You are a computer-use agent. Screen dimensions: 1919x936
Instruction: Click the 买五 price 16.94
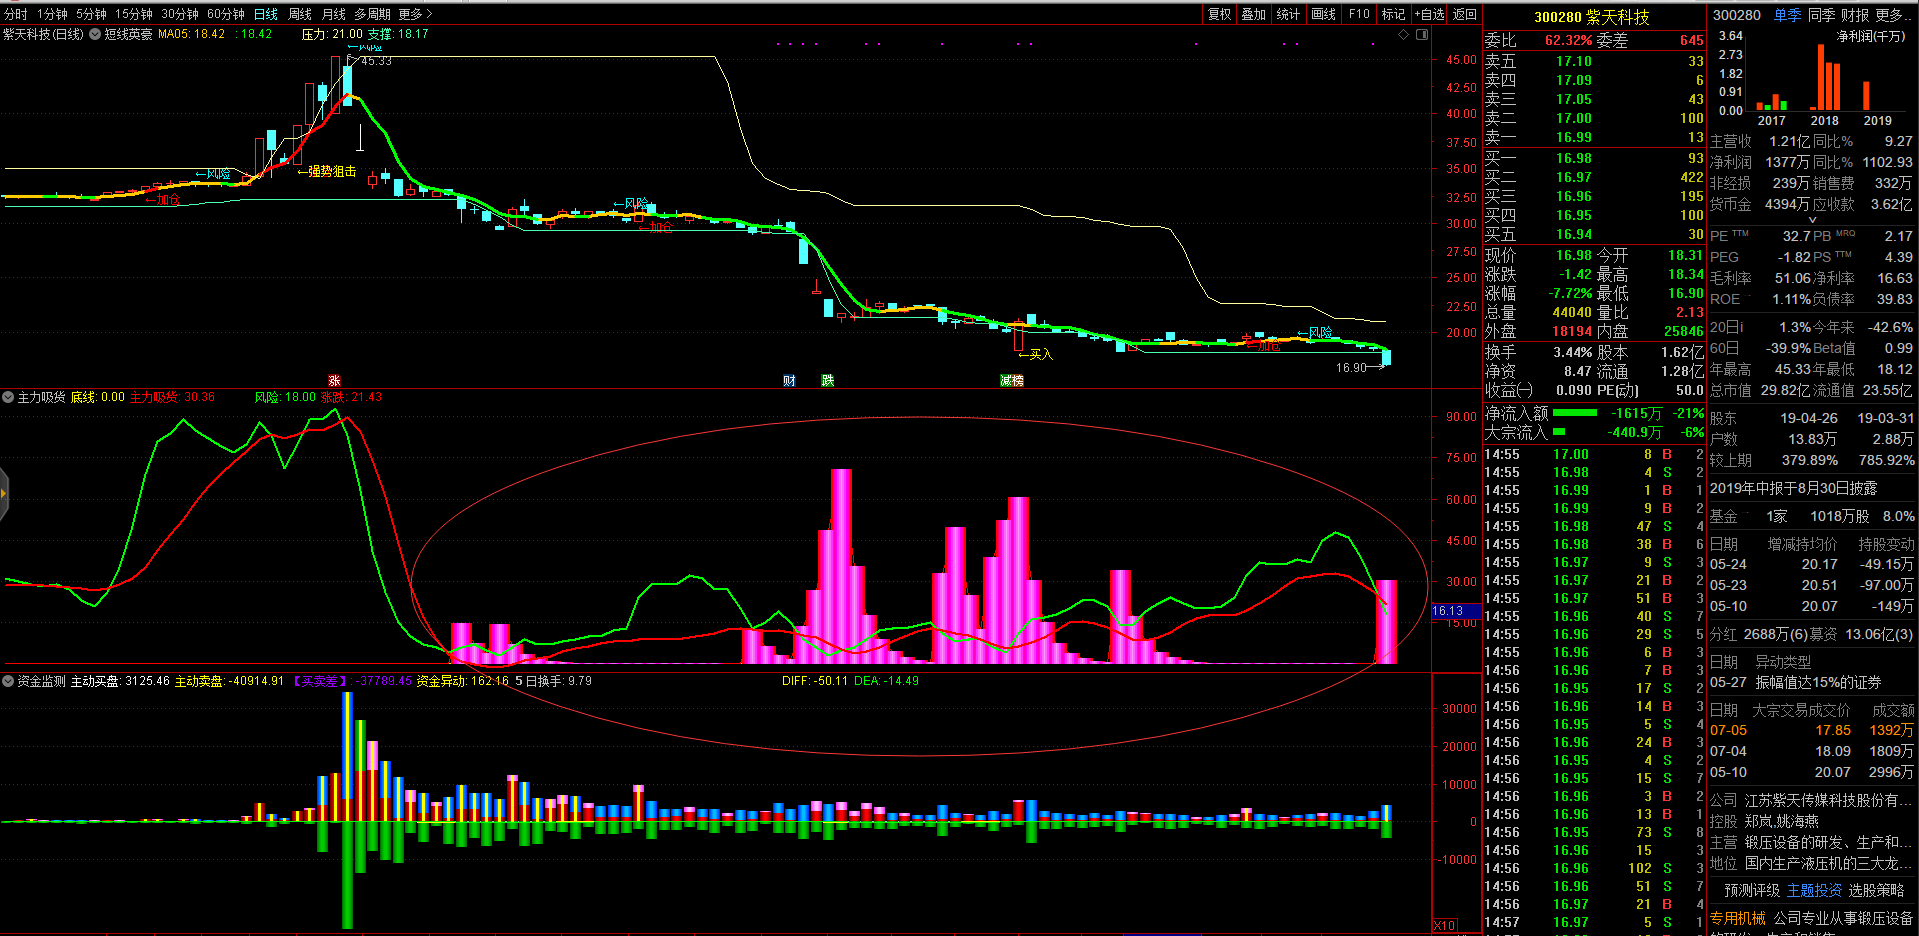[x=1573, y=234]
